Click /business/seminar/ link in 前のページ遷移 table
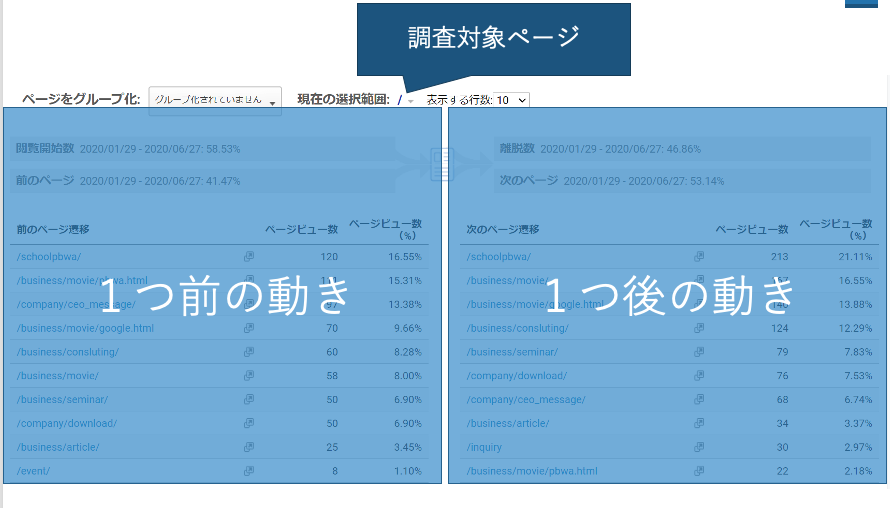This screenshot has width=890, height=508. click(62, 400)
